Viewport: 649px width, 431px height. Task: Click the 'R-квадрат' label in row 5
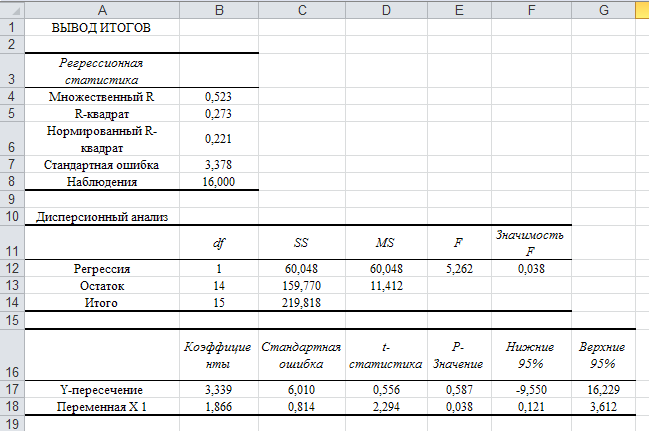102,113
